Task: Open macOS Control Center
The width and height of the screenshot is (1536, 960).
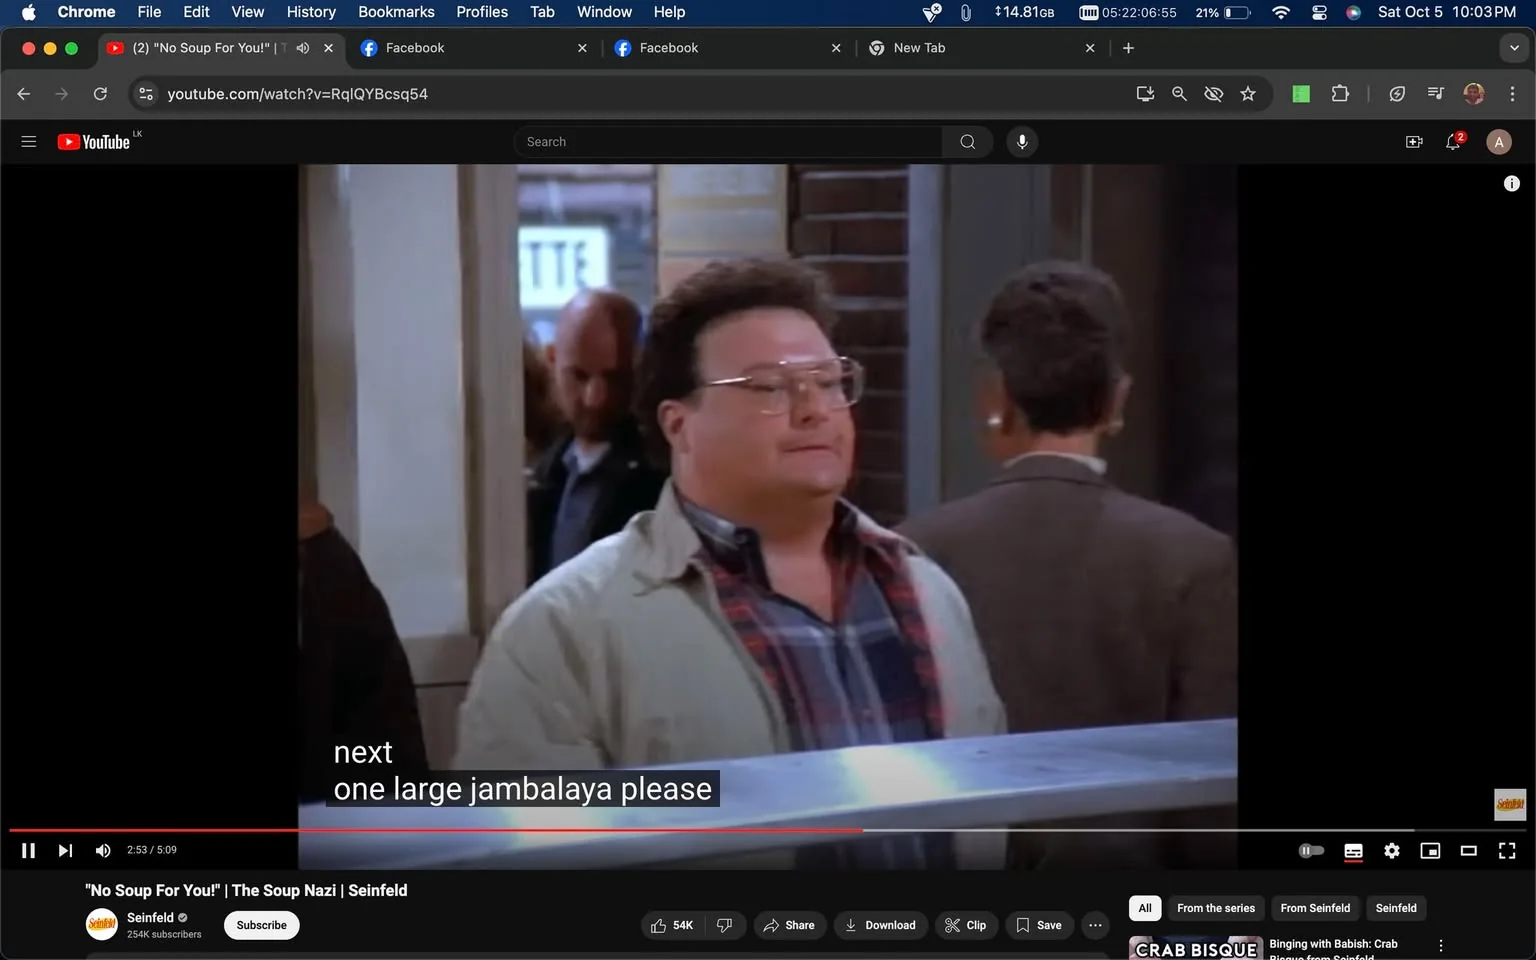Action: click(1319, 12)
